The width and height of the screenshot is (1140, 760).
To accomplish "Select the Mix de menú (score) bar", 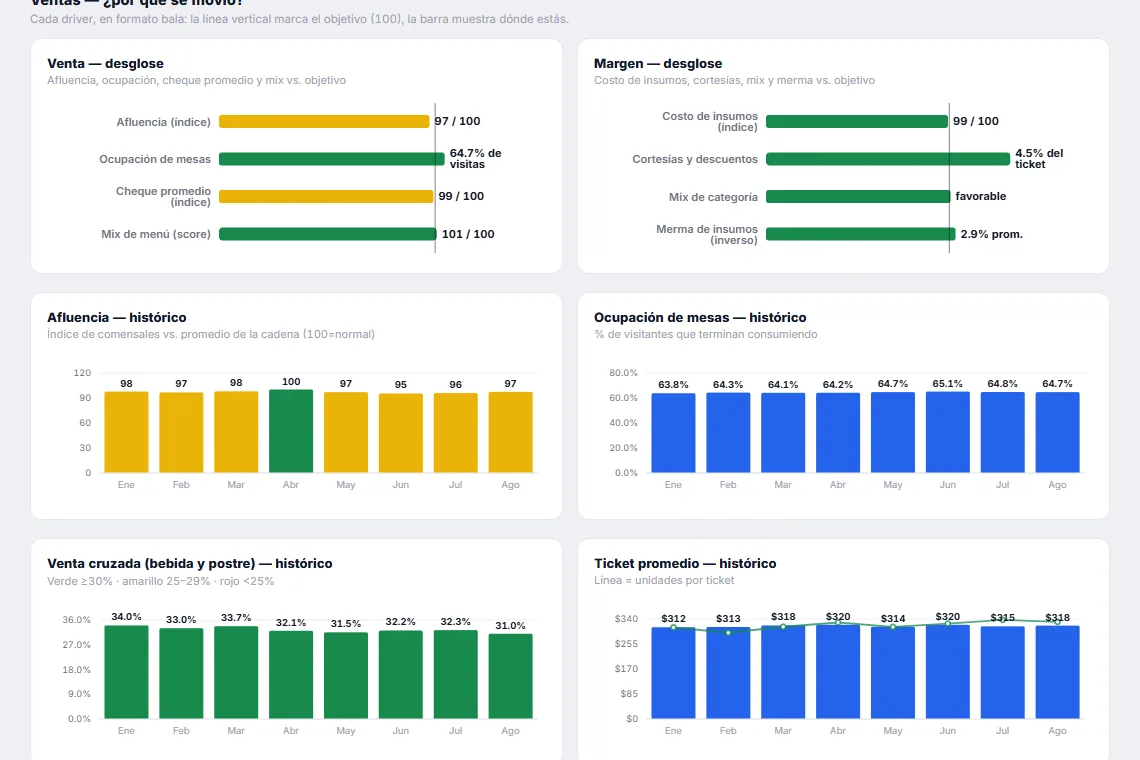I will coord(328,234).
